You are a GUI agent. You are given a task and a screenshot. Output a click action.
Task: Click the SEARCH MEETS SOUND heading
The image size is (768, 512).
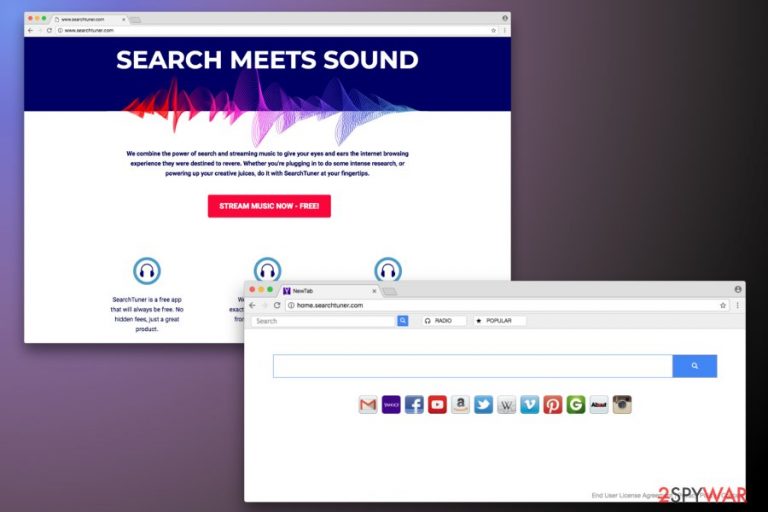point(267,60)
